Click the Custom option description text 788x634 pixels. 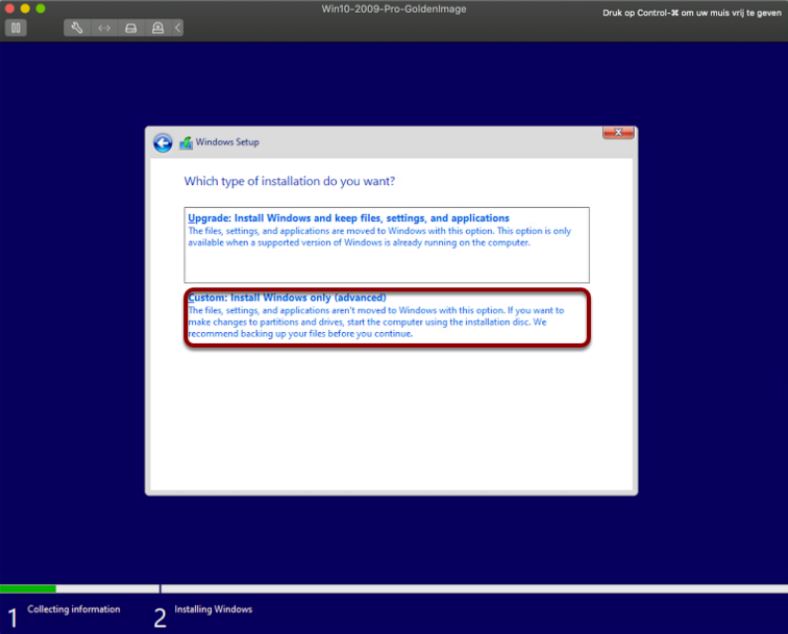[376, 322]
